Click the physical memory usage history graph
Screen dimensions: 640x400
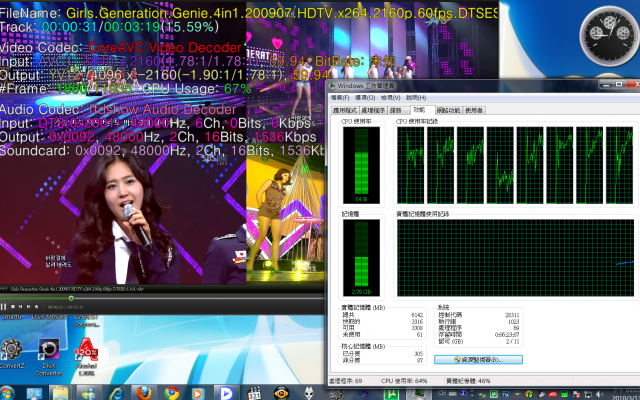click(516, 258)
